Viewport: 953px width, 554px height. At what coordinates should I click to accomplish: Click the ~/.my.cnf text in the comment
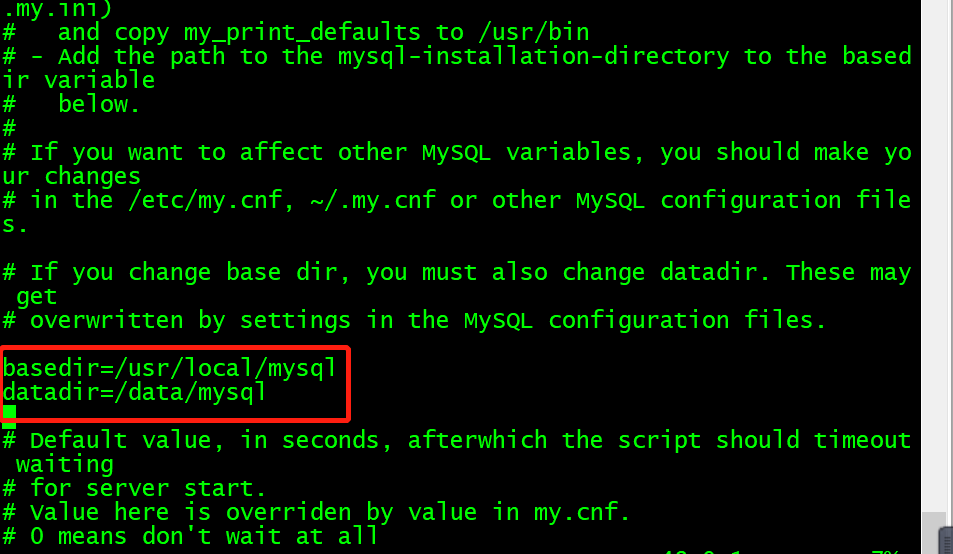(373, 200)
